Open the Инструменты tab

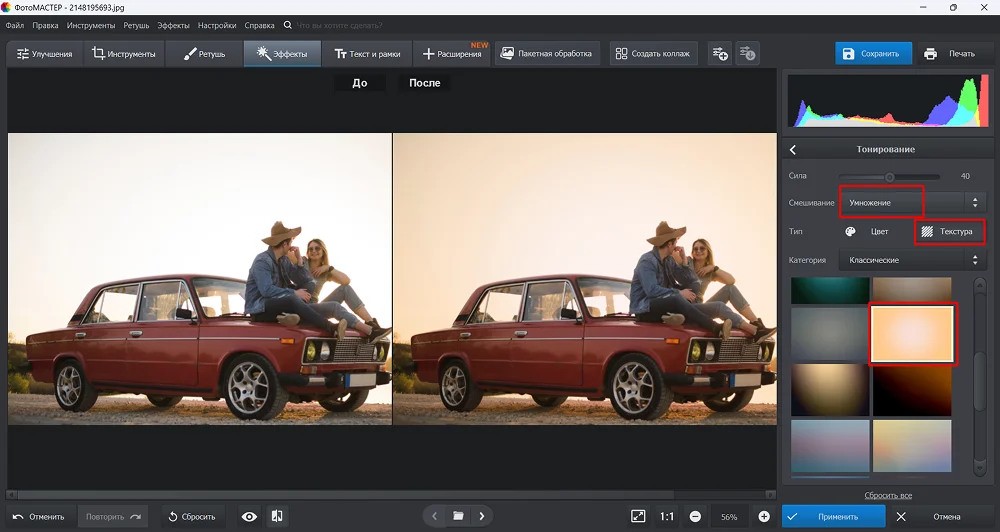[124, 54]
